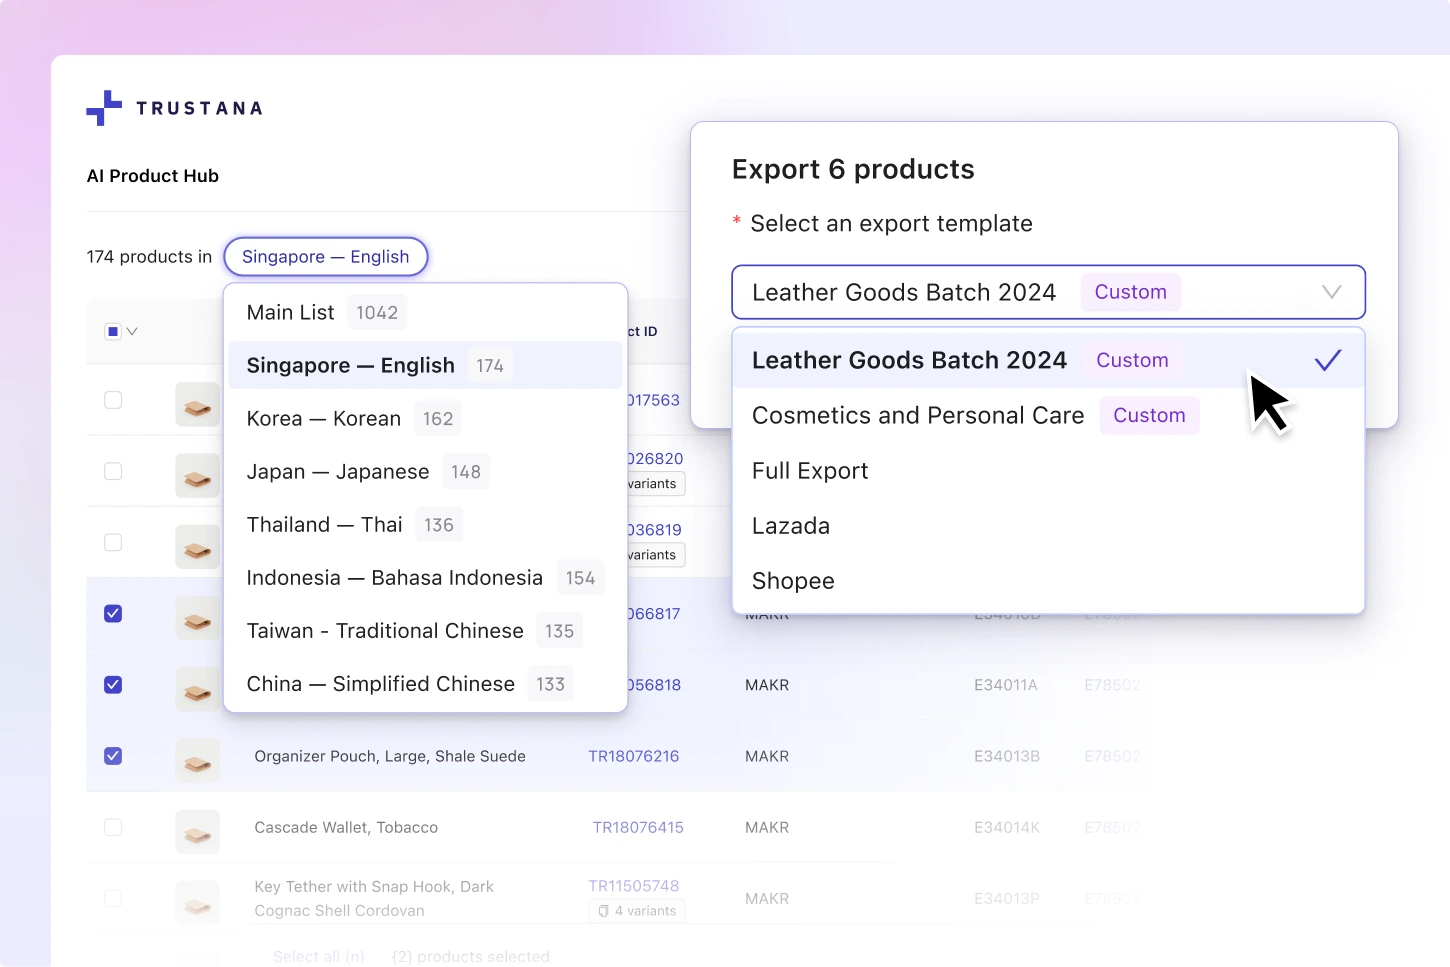Choose China — Simplified Chinese market
This screenshot has height=967, width=1450.
425,684
